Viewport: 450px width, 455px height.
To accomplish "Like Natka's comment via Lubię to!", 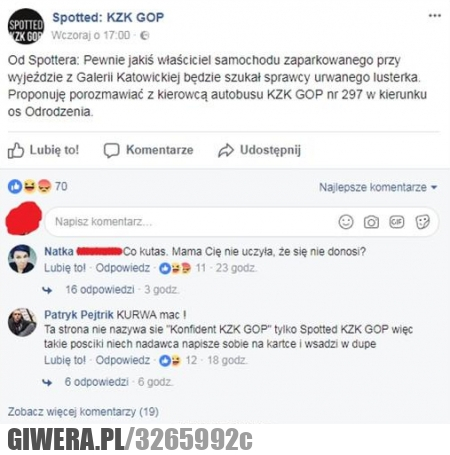I will (x=65, y=268).
